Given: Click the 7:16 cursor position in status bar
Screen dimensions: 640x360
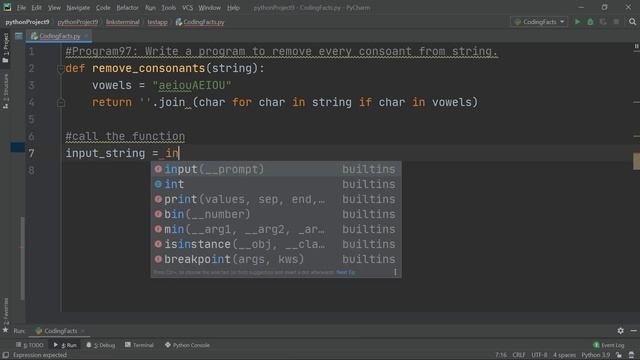Looking at the screenshot, I should coord(501,355).
